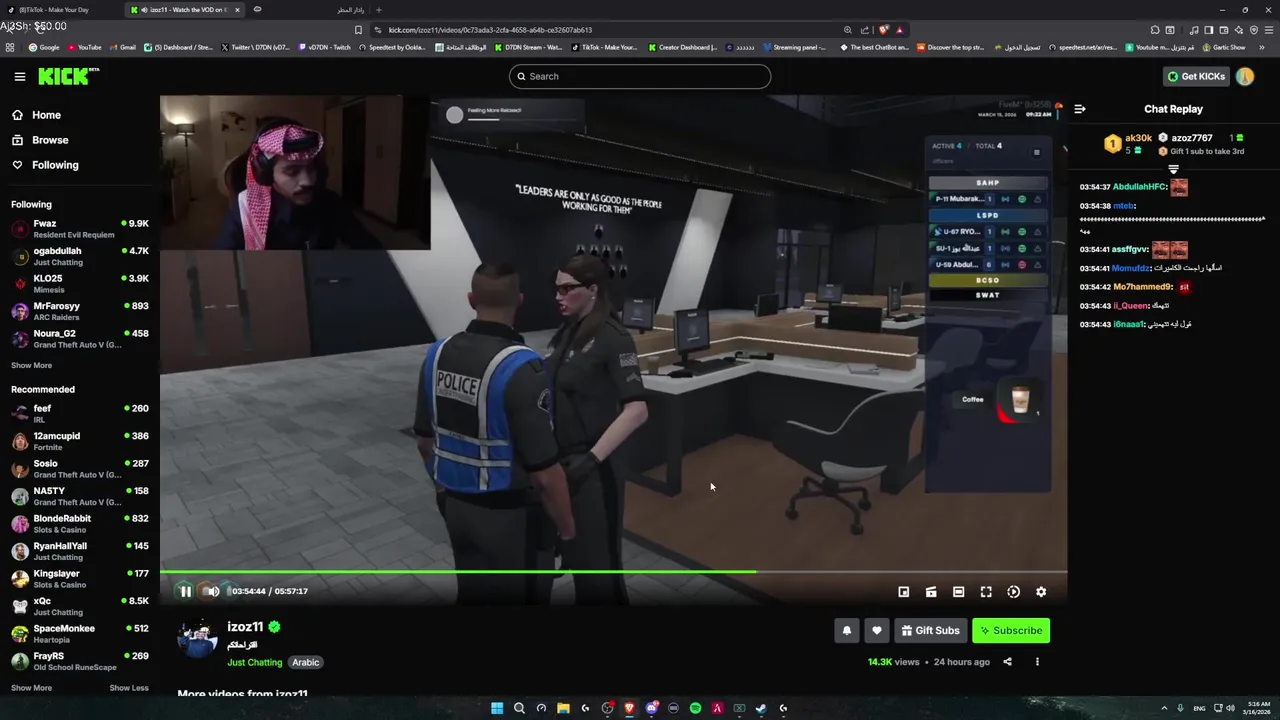Open xQc recommended channel
Screen dimensions: 1280x720
[80, 606]
